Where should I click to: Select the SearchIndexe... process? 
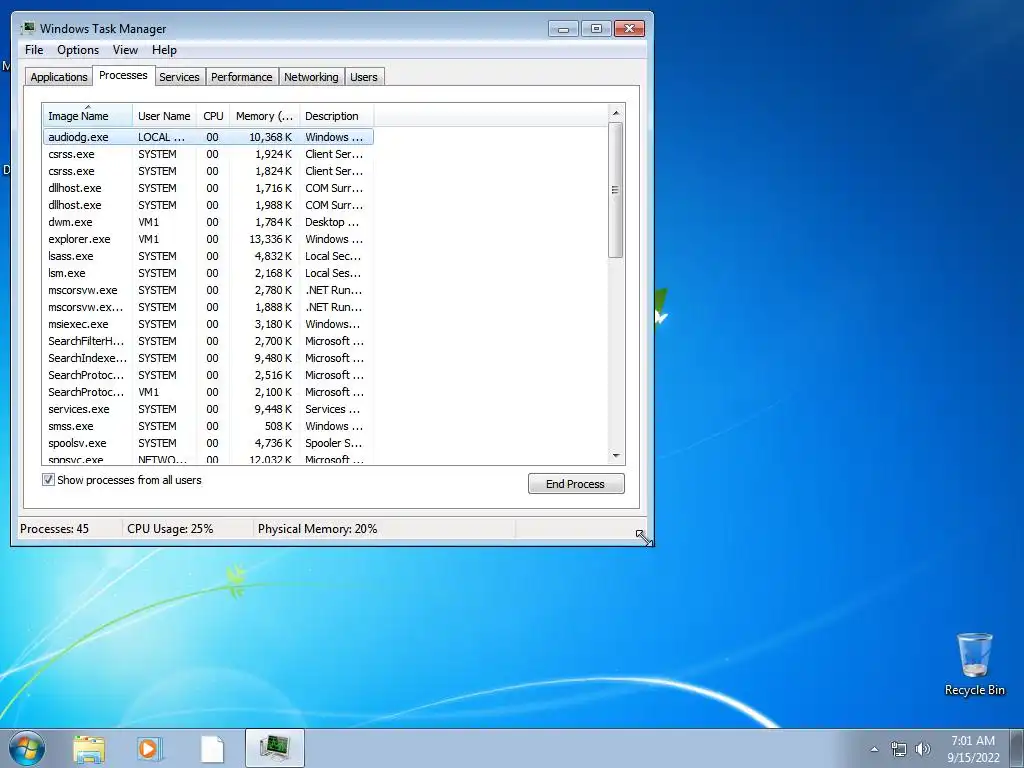click(x=208, y=358)
